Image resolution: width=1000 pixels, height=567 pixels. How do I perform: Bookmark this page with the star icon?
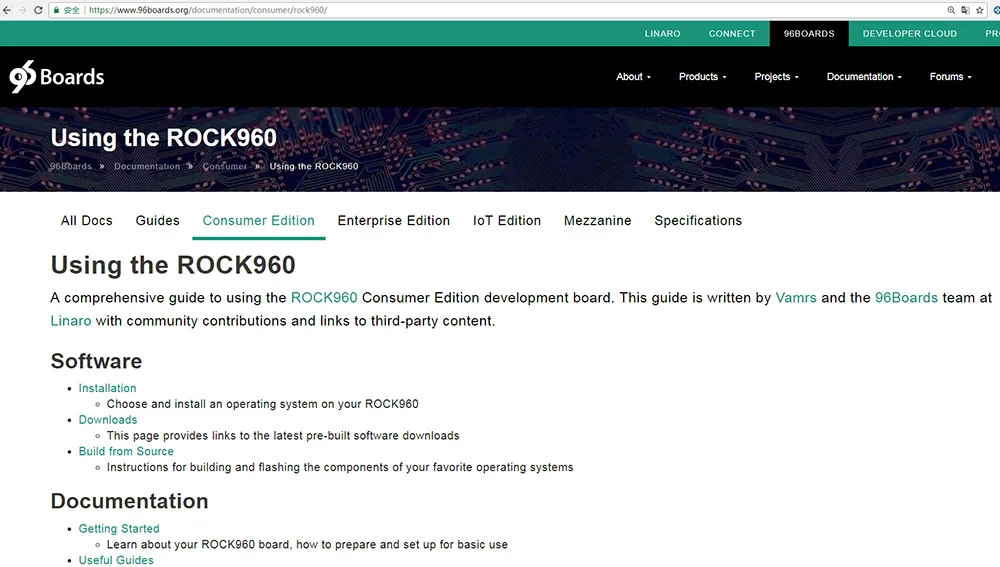(x=980, y=10)
